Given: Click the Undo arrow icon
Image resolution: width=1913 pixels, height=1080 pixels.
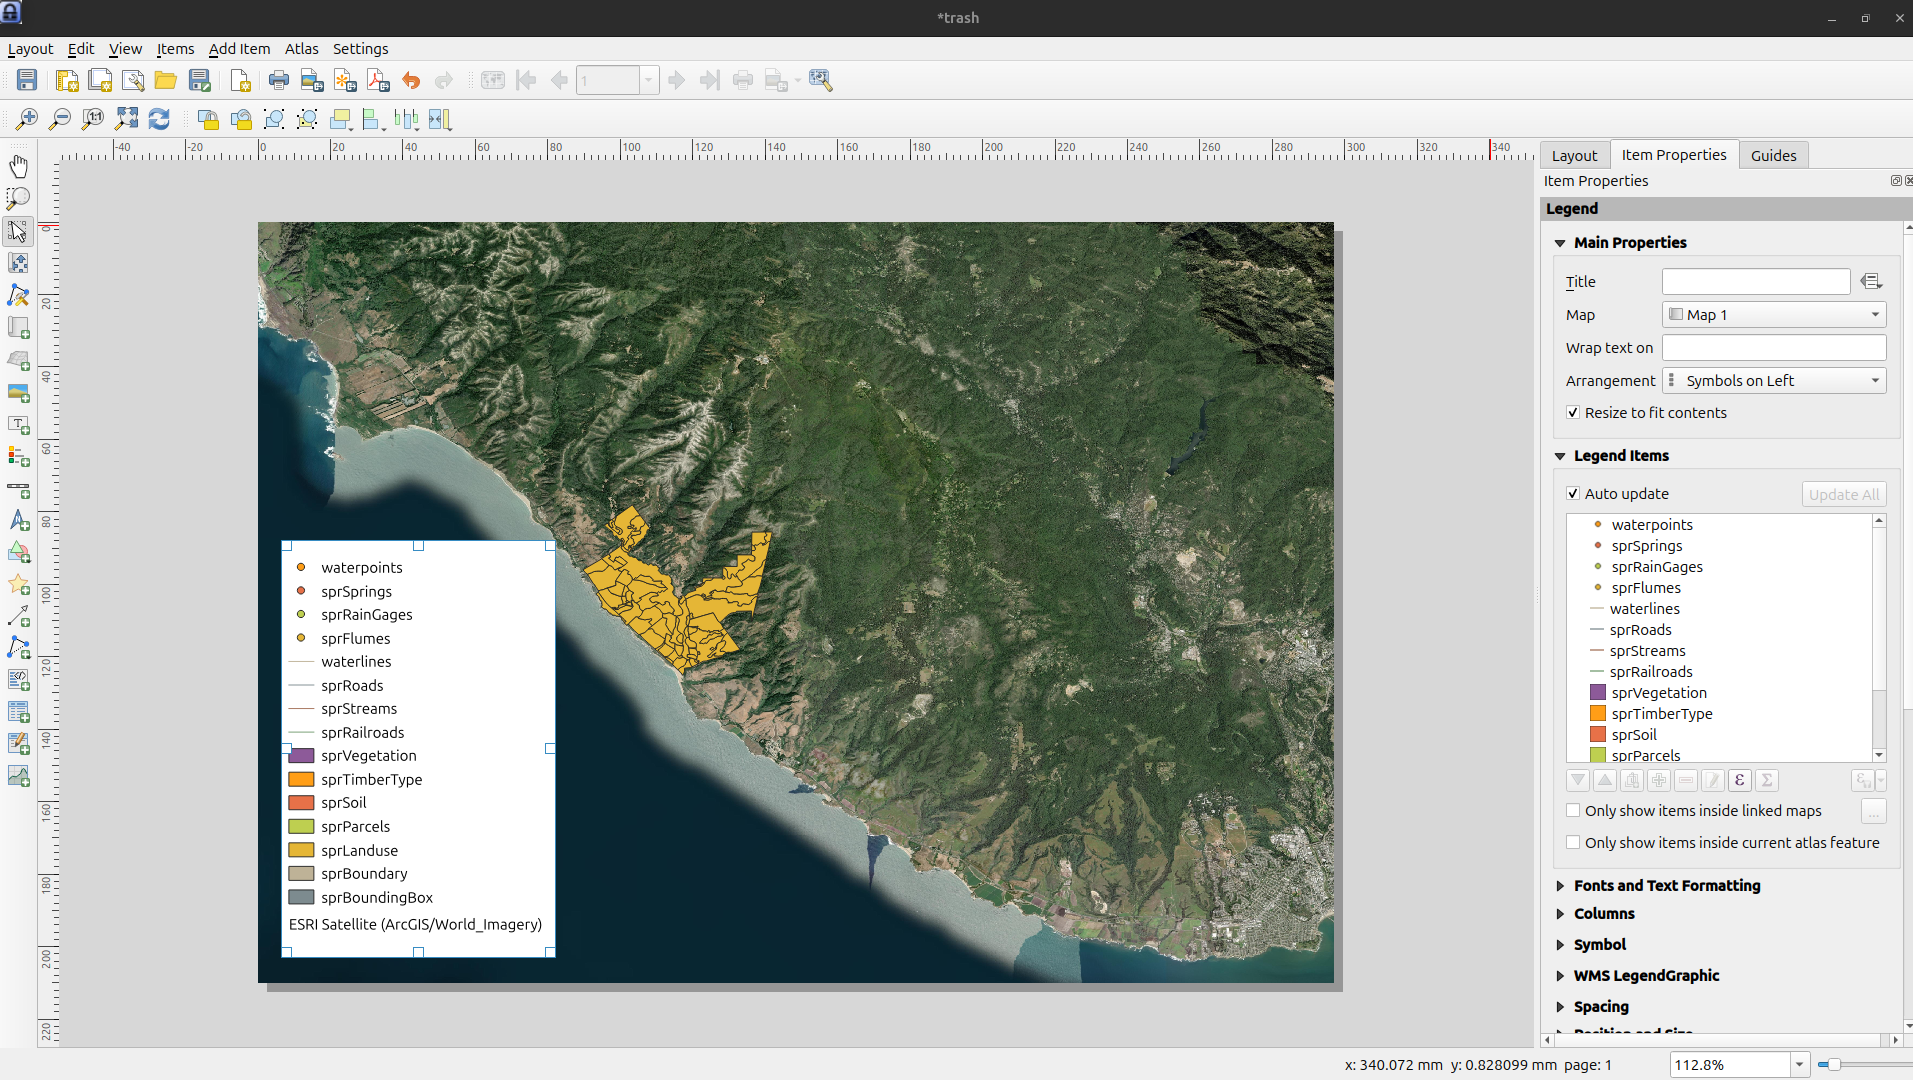Looking at the screenshot, I should click(x=411, y=80).
